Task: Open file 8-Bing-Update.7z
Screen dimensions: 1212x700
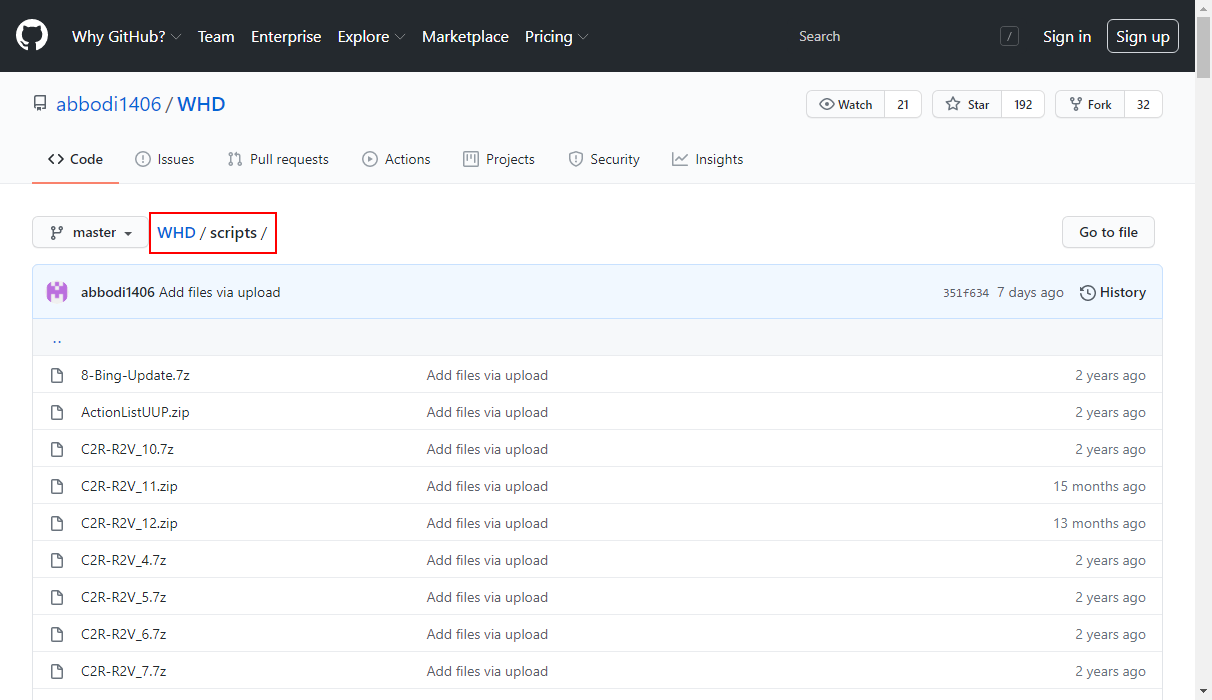Action: click(135, 375)
